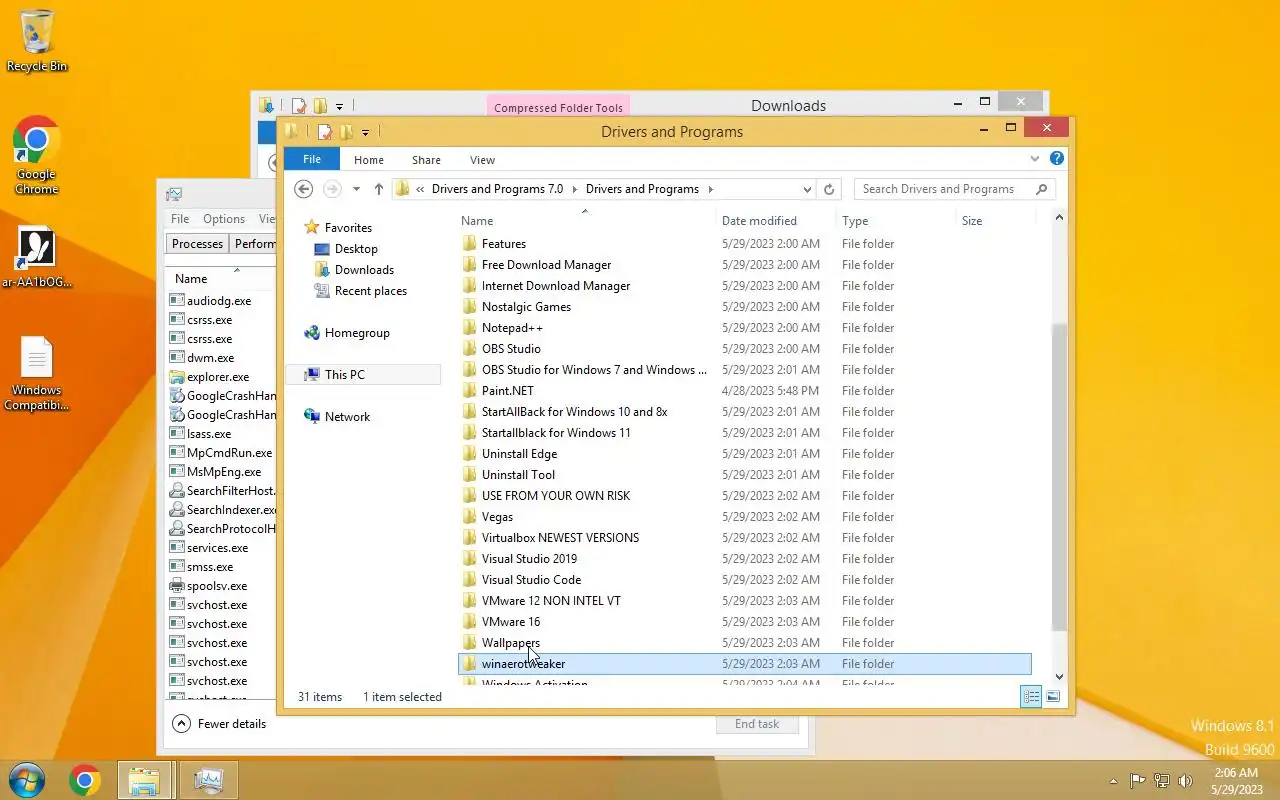Click Properties icon in quick access toolbar
This screenshot has width=1280, height=800.
[325, 132]
